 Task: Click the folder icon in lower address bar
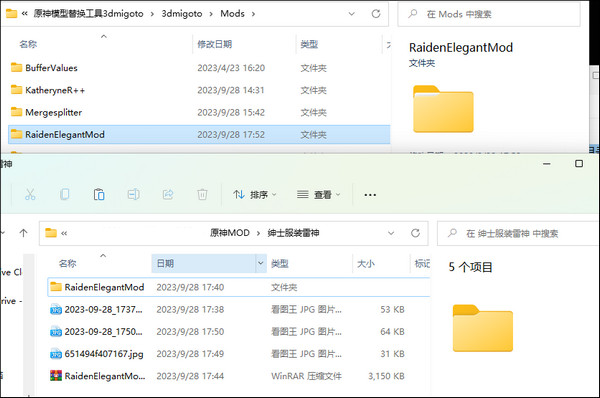click(x=51, y=233)
